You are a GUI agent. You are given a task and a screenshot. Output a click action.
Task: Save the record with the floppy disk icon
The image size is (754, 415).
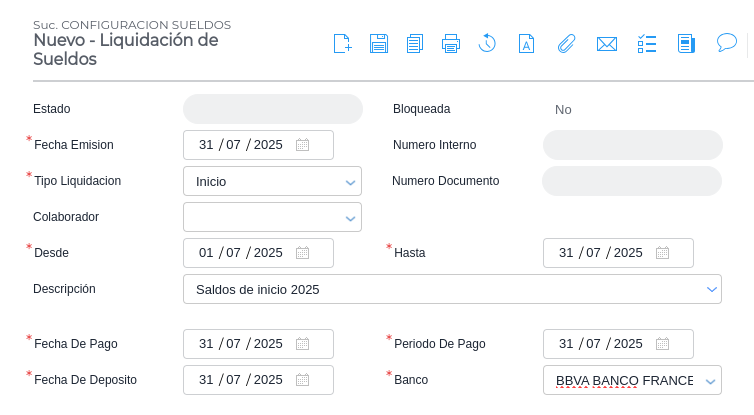[x=379, y=43]
